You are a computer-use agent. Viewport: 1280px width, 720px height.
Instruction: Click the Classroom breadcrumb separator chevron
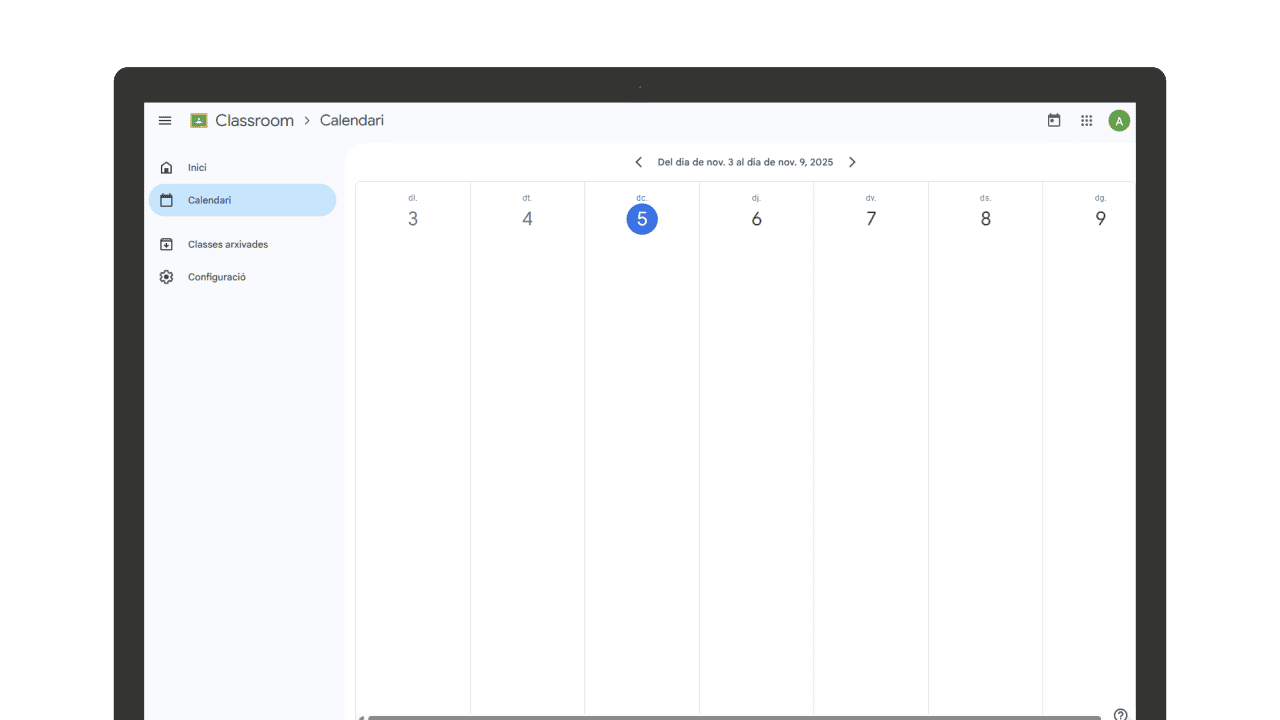[x=307, y=120]
